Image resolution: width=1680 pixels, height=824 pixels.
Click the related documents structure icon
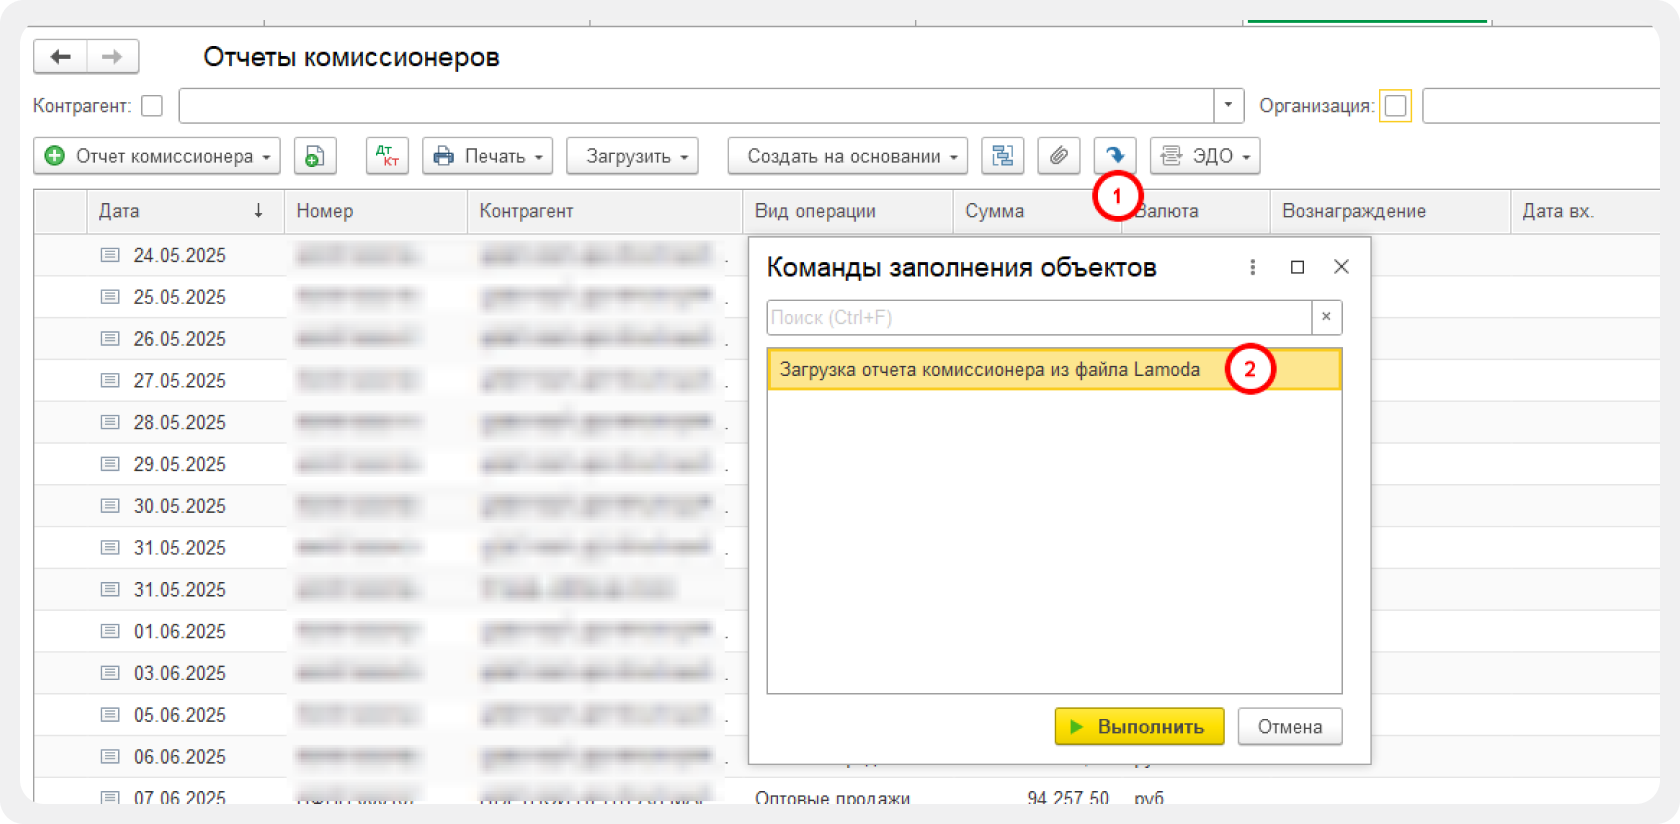pyautogui.click(x=1002, y=156)
